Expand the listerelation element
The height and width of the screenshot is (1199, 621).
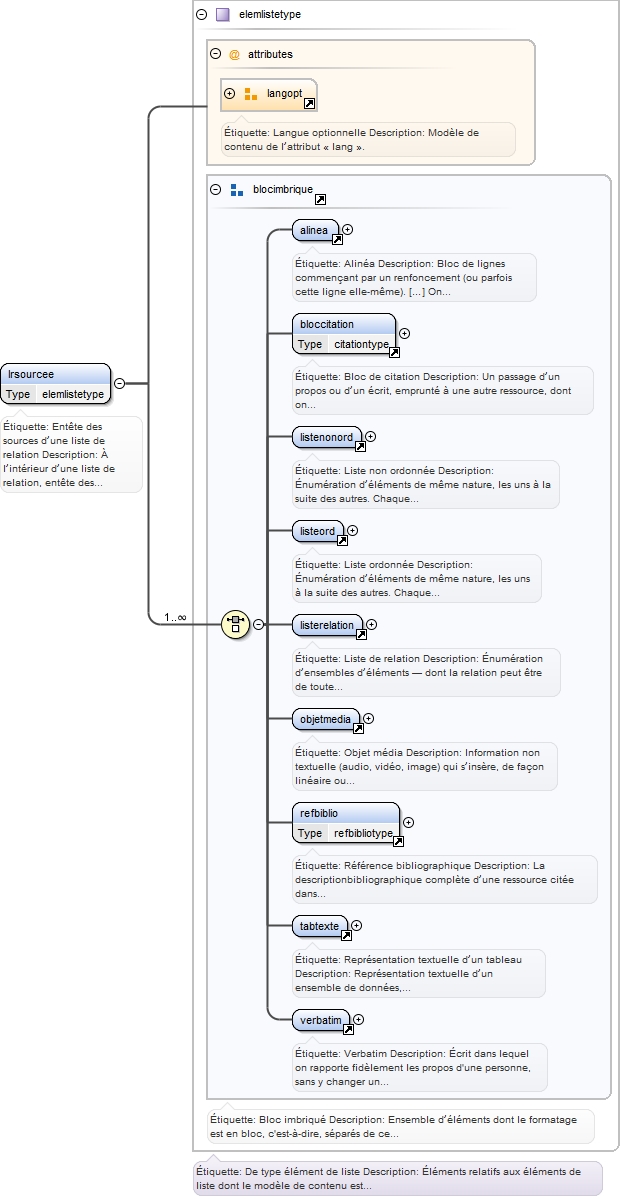coord(372,625)
